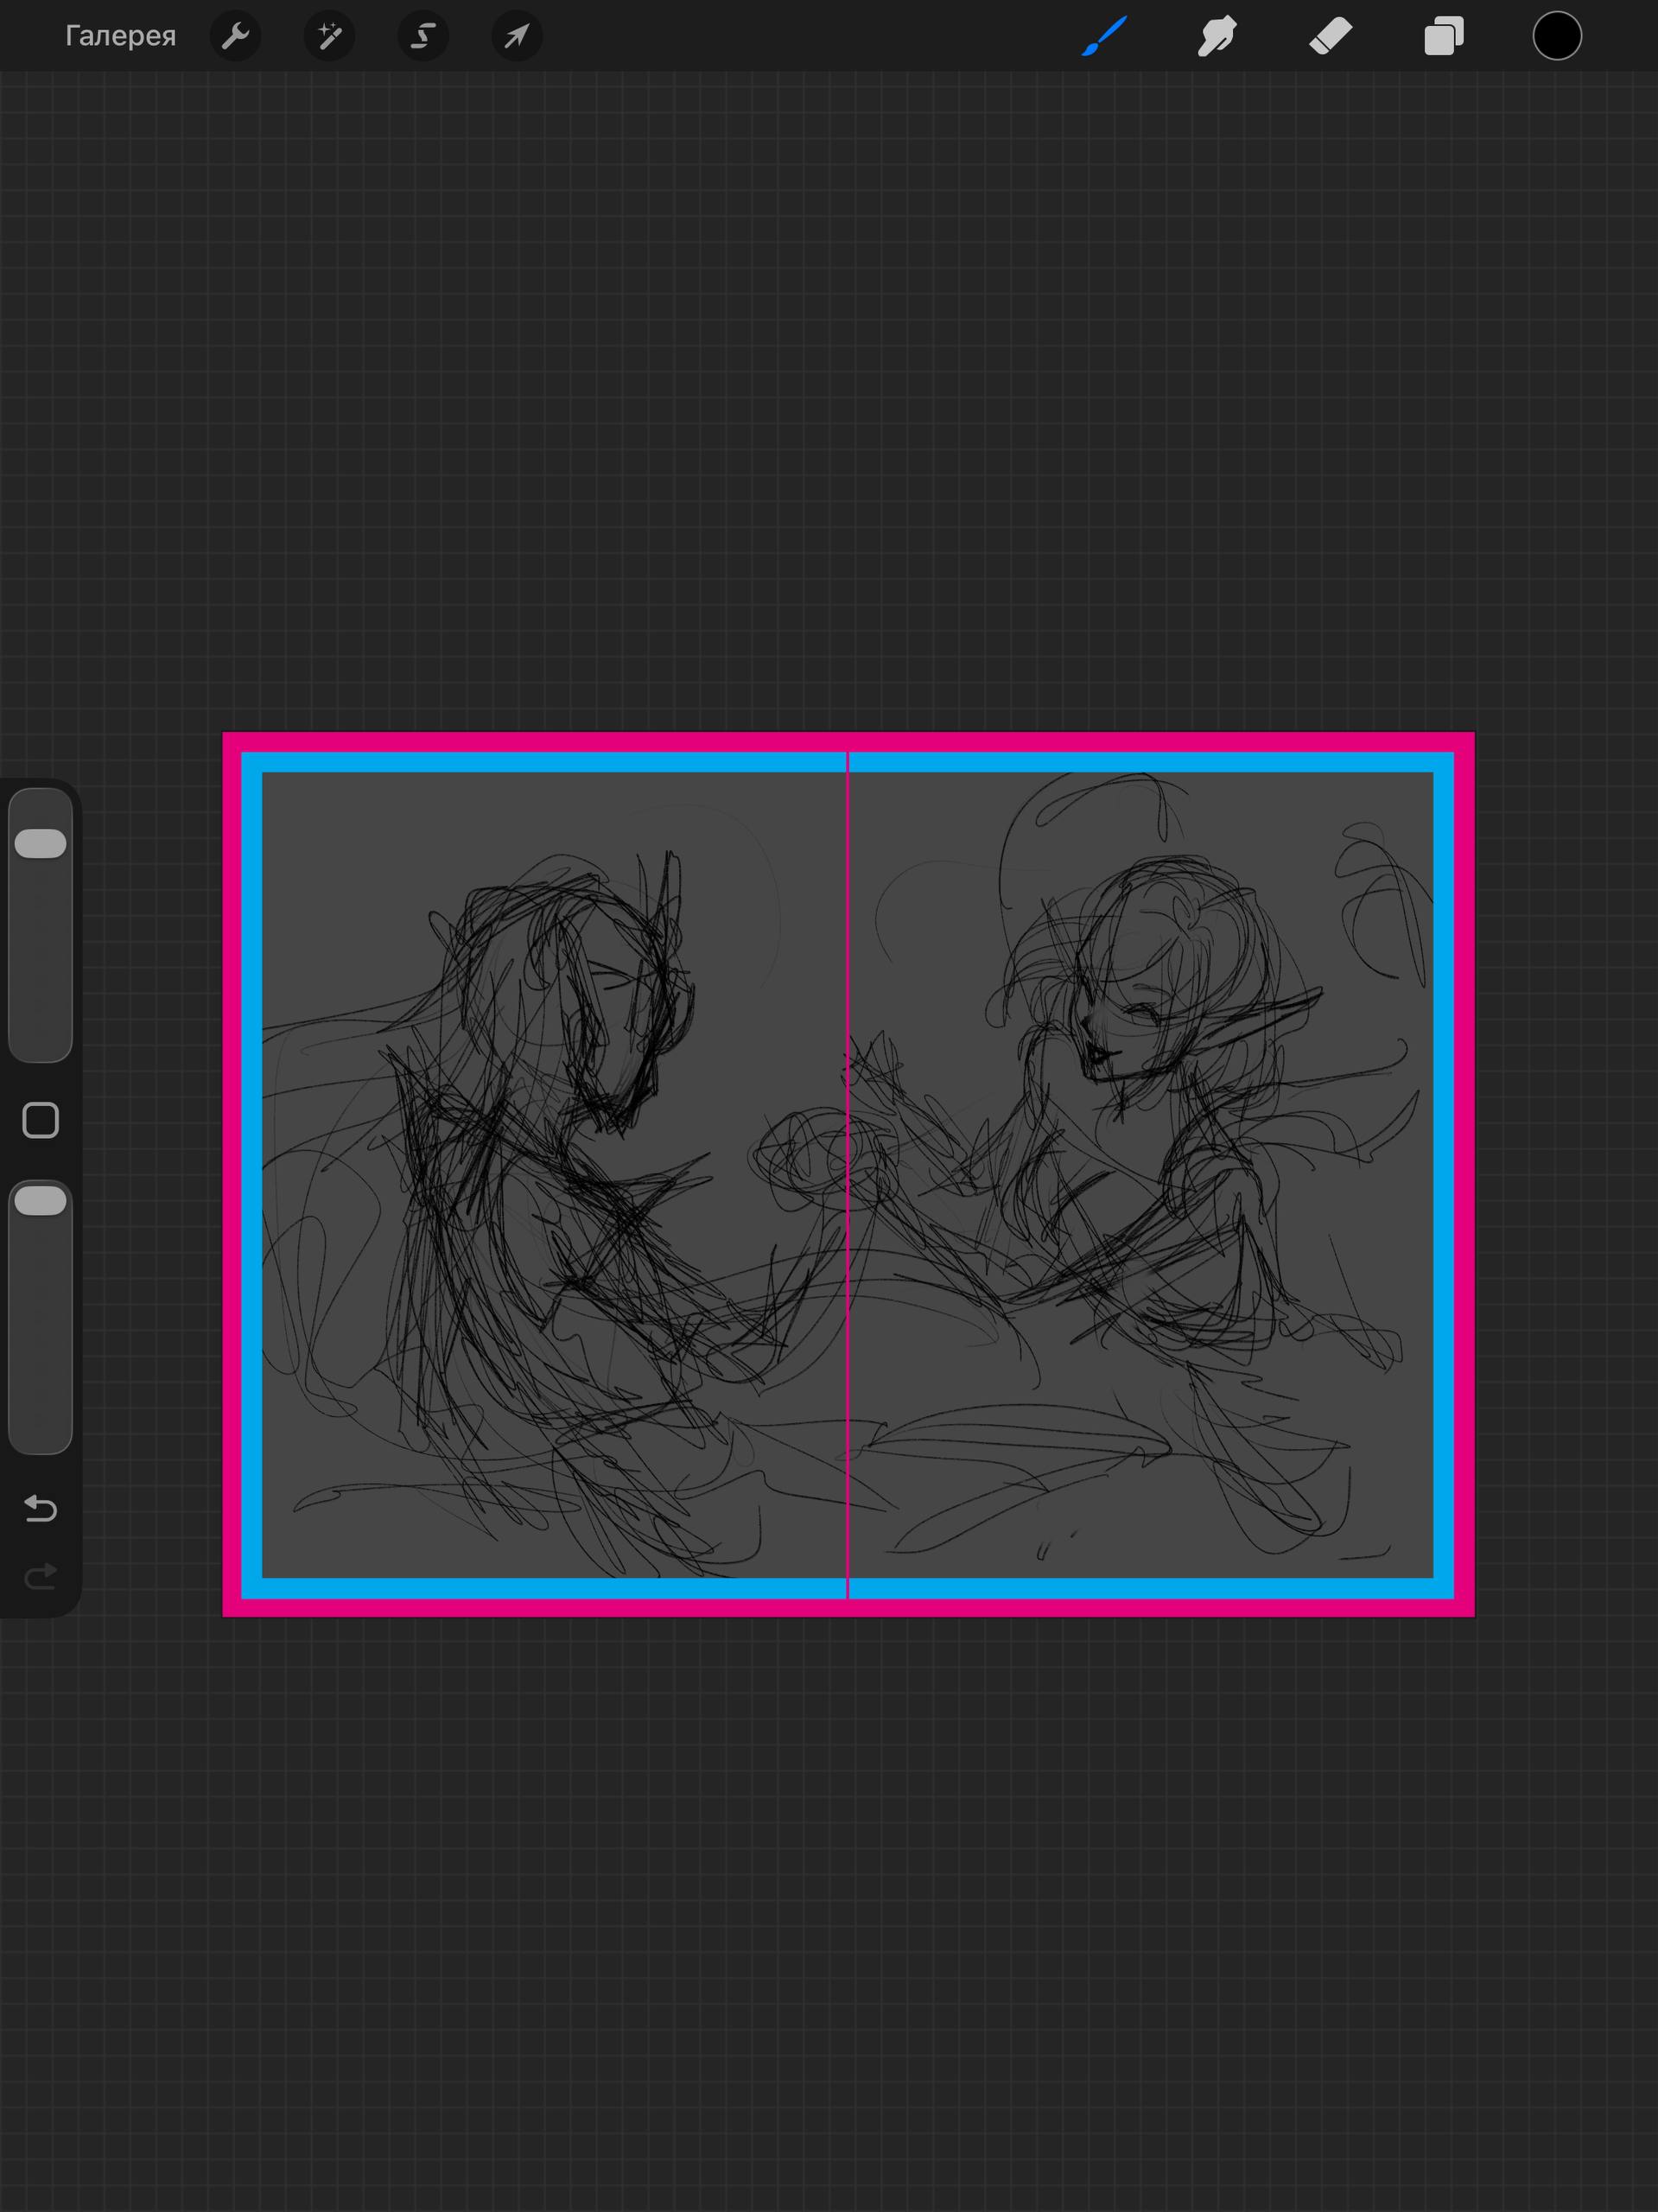Select the Brush tool
This screenshot has width=1658, height=2212.
(x=1104, y=36)
